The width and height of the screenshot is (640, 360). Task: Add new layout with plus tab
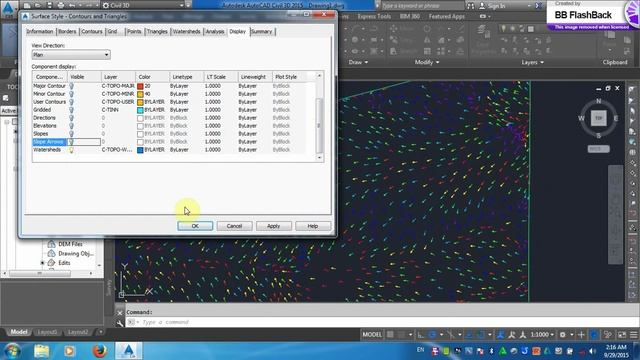click(x=100, y=332)
